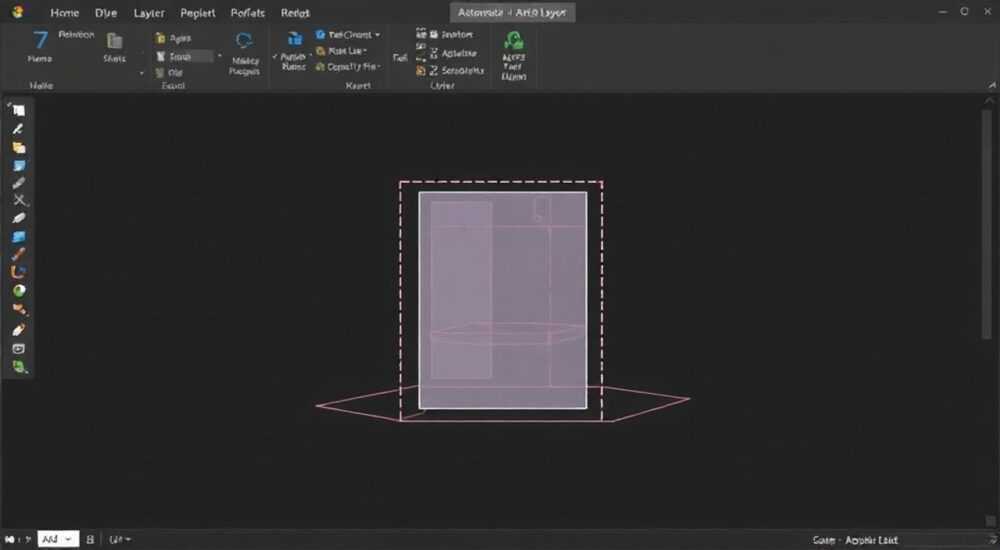This screenshot has height=550, width=1000.
Task: Click the status text at the bottom right
Action: [855, 540]
